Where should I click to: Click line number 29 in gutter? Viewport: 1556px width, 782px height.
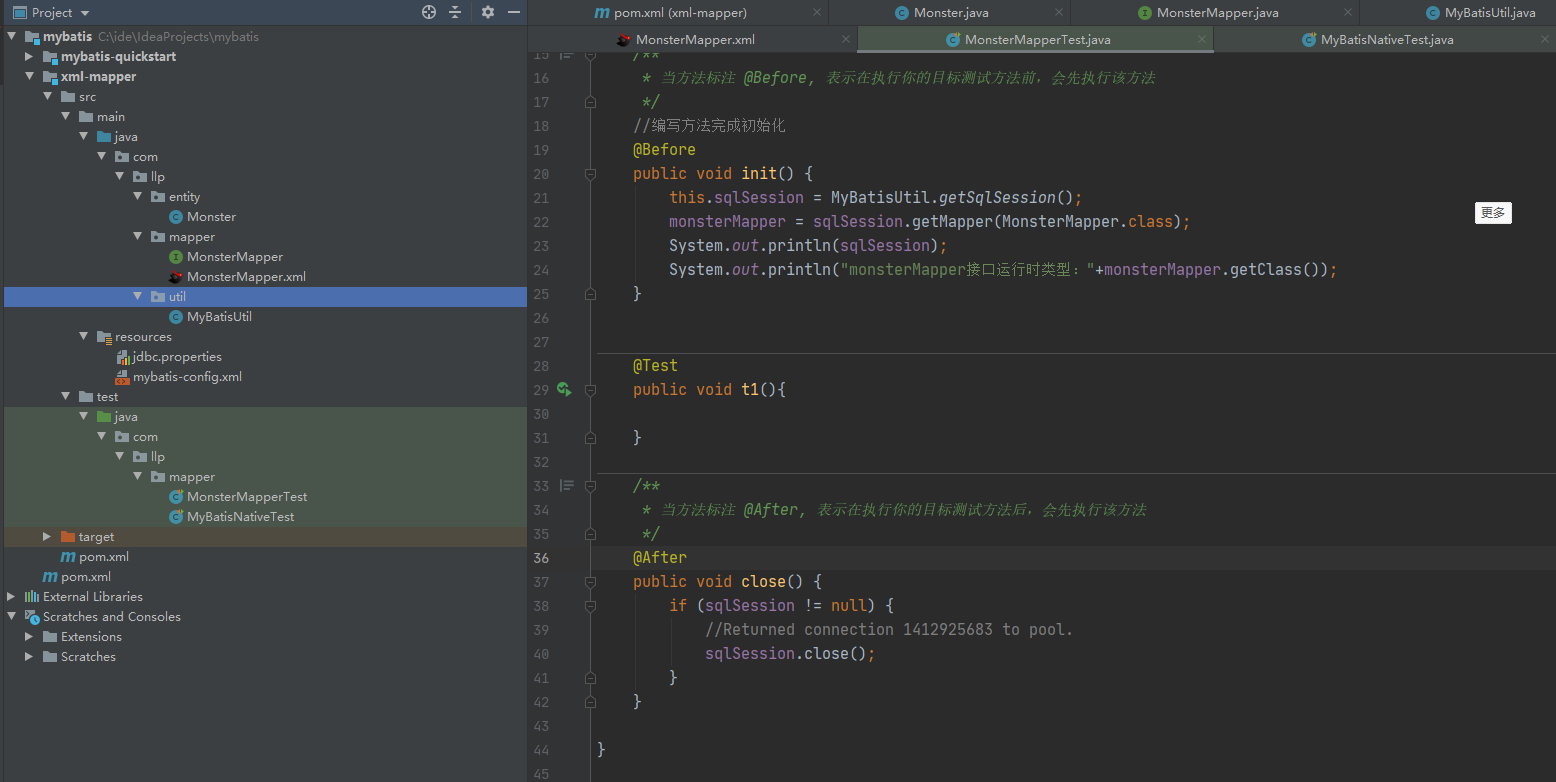click(x=541, y=389)
